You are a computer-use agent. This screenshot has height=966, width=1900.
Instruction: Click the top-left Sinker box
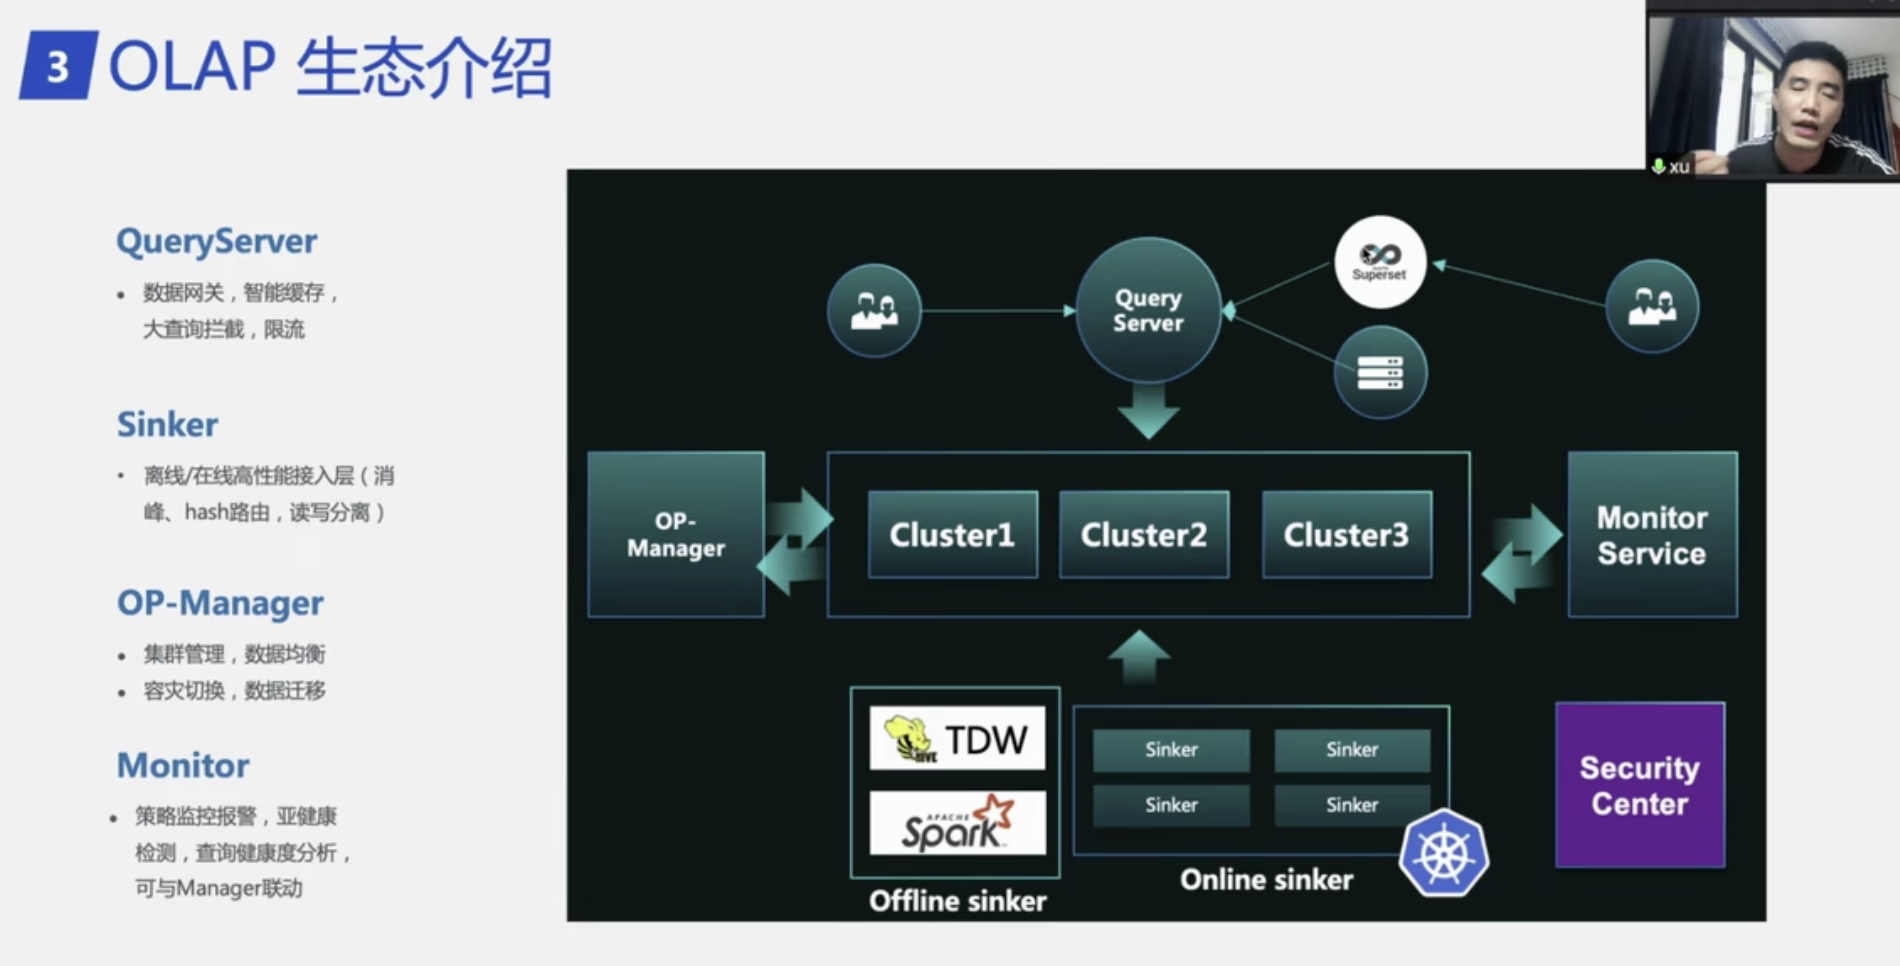point(1171,750)
